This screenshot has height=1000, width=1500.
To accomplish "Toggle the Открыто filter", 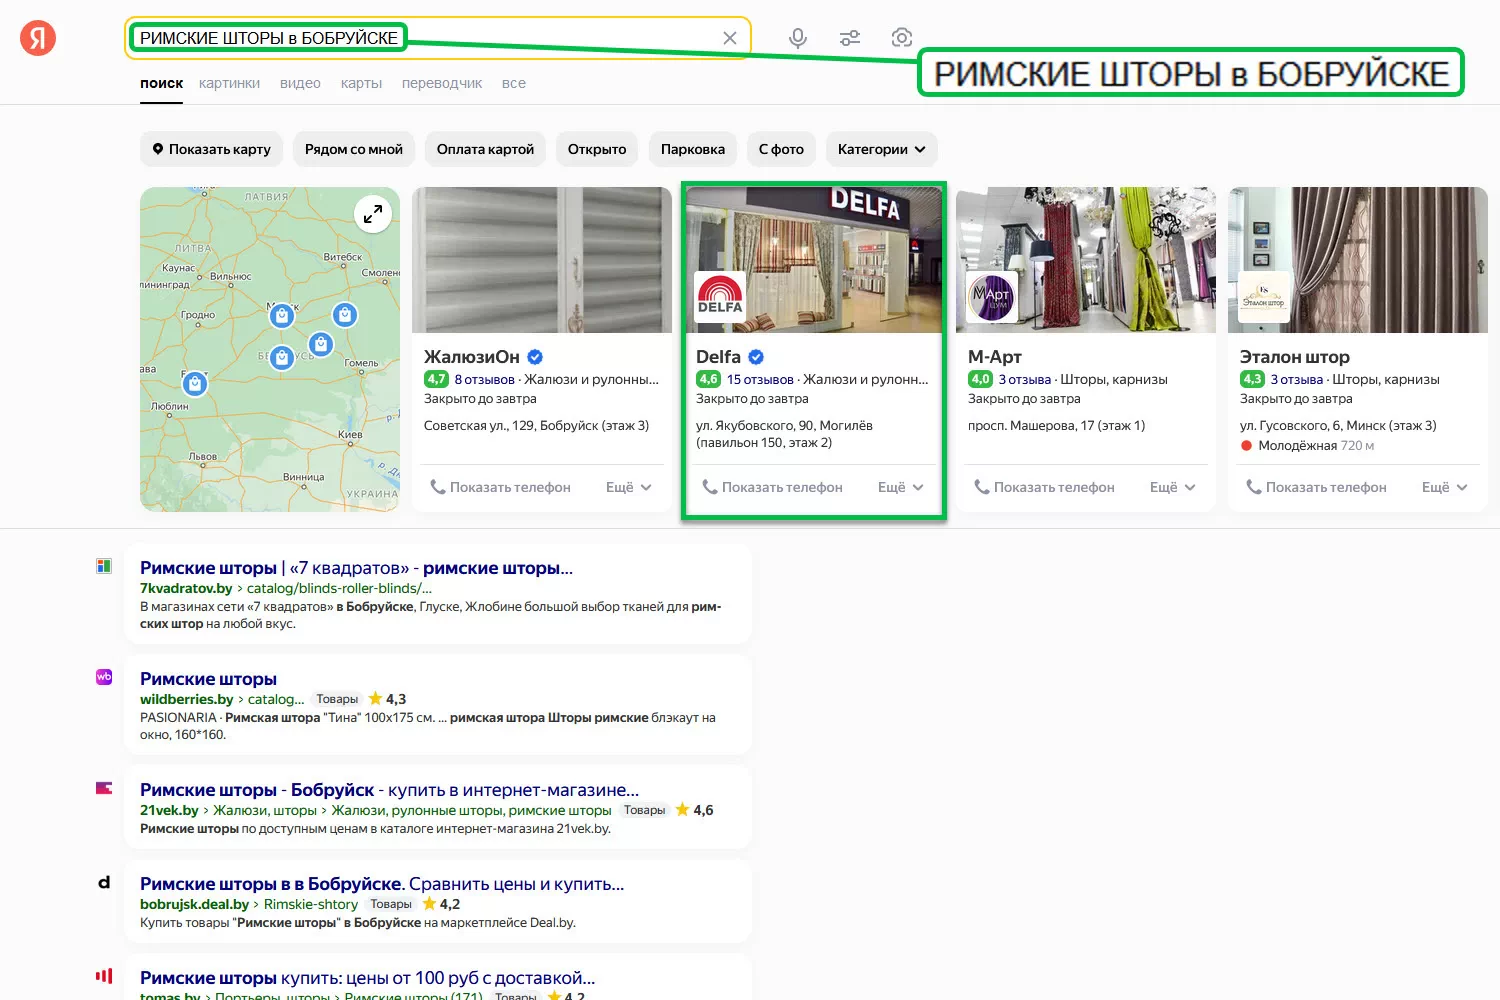I will (597, 149).
